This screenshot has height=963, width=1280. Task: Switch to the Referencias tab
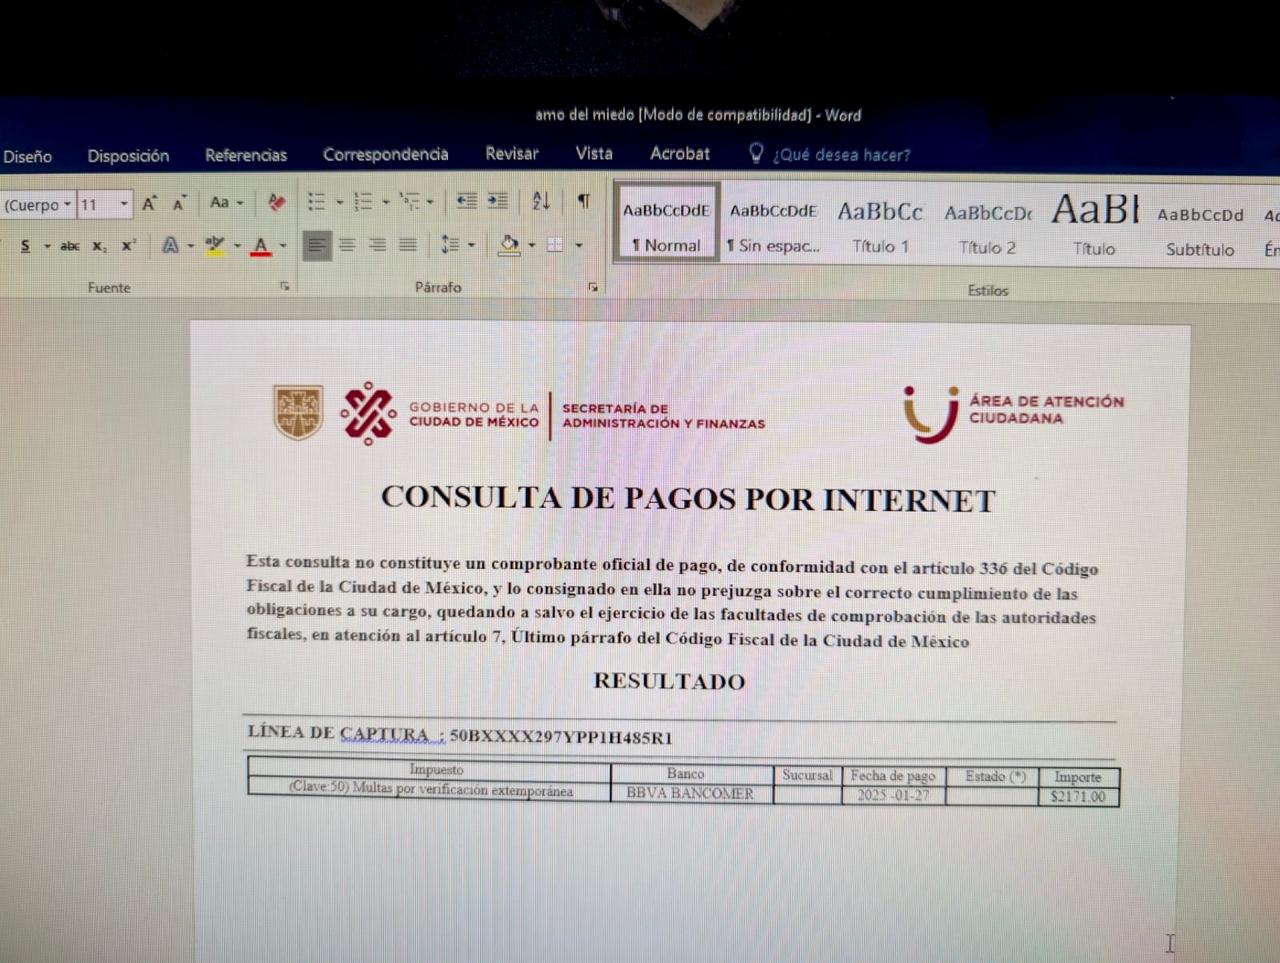pyautogui.click(x=246, y=155)
